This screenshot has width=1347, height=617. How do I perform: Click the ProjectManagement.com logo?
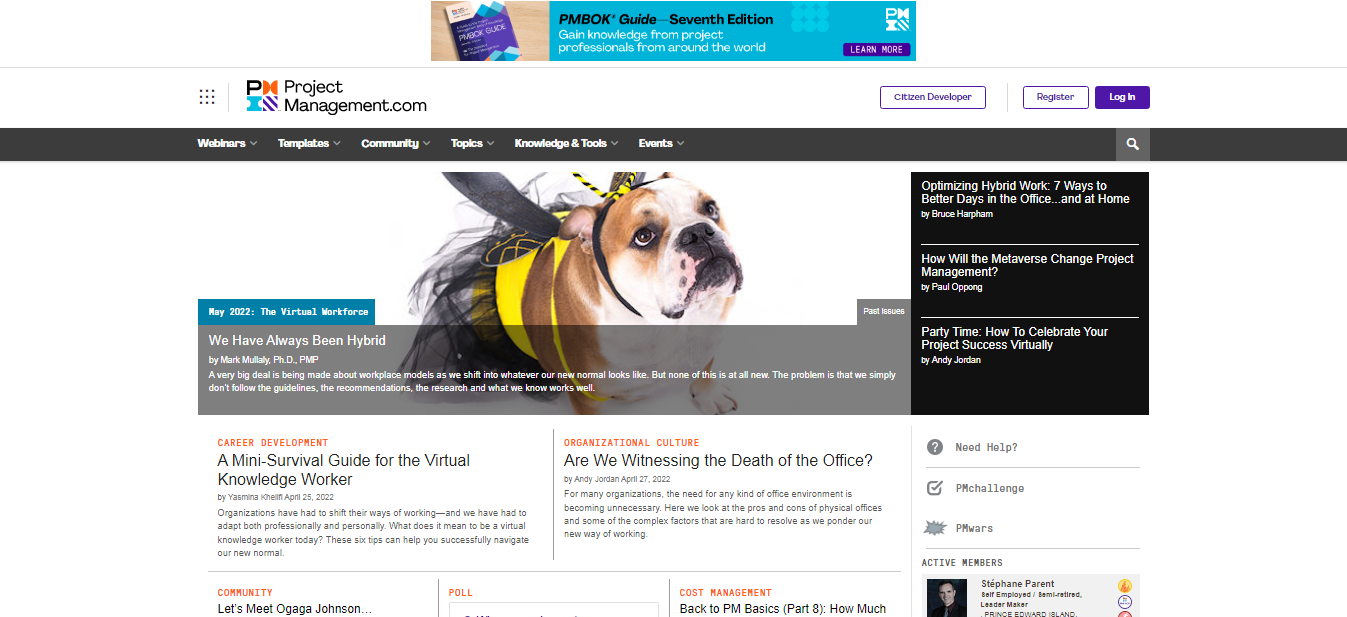click(x=336, y=96)
